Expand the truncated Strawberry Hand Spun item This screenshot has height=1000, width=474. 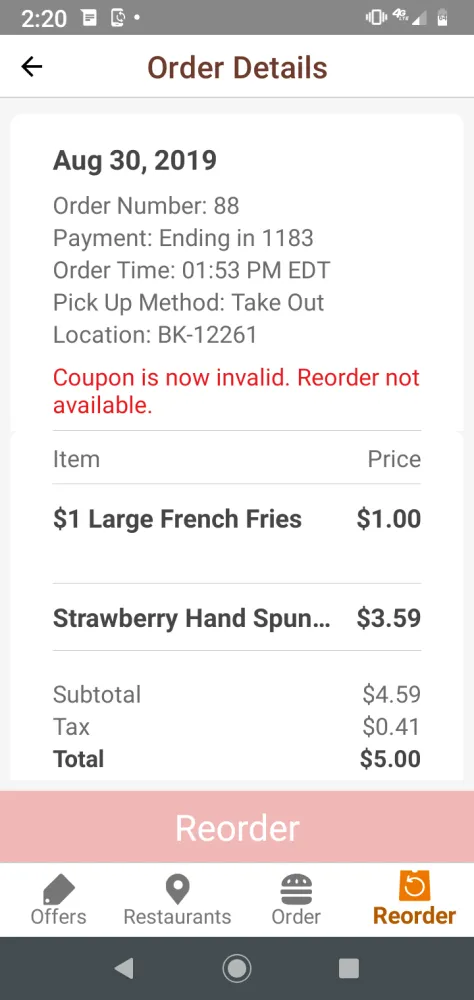pos(191,617)
